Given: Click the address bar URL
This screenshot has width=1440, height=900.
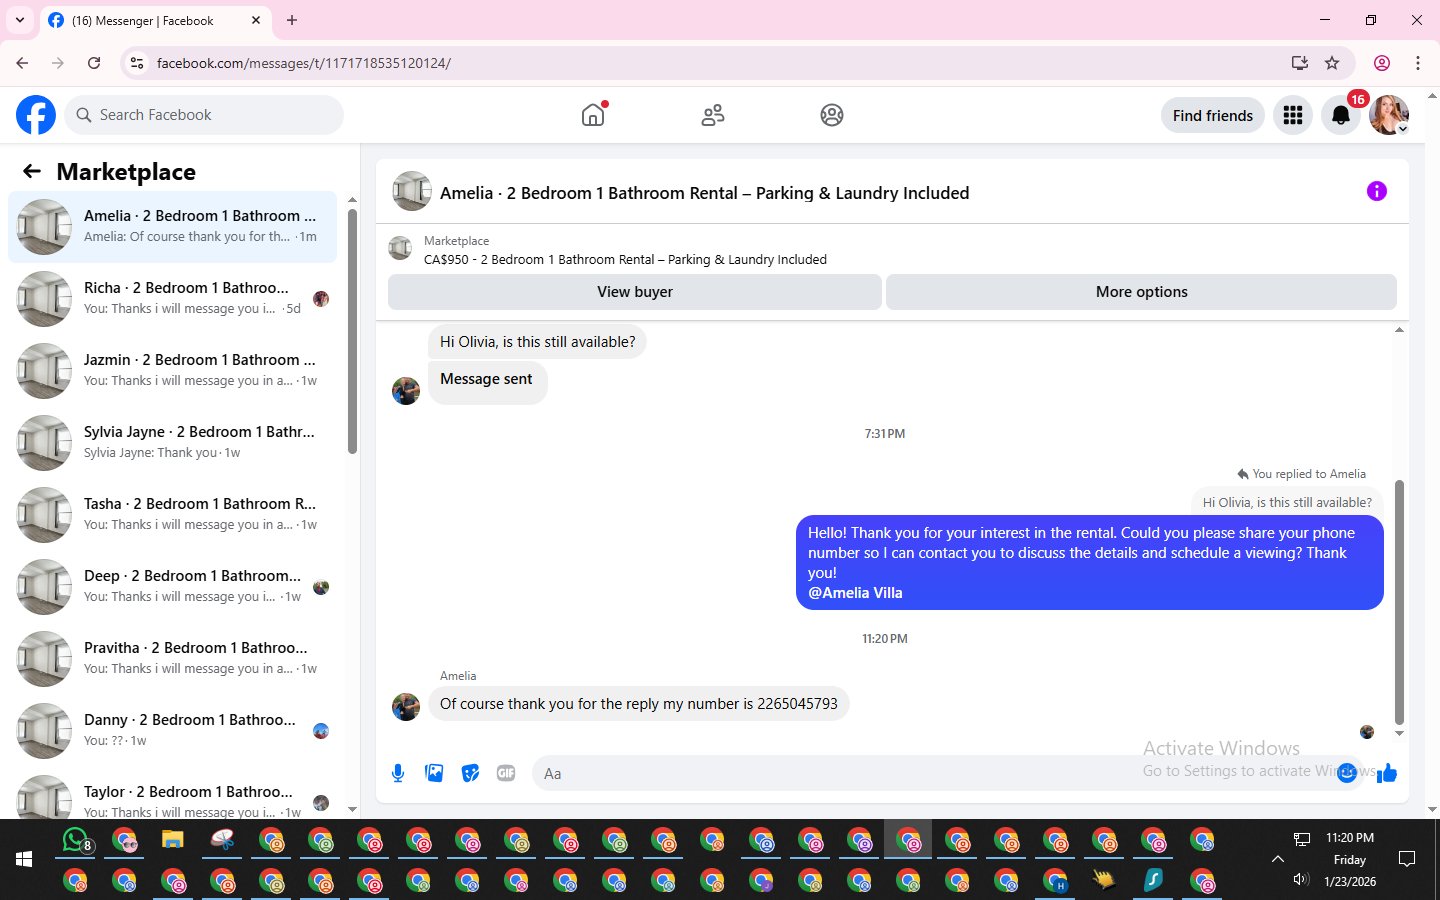Looking at the screenshot, I should tap(304, 63).
